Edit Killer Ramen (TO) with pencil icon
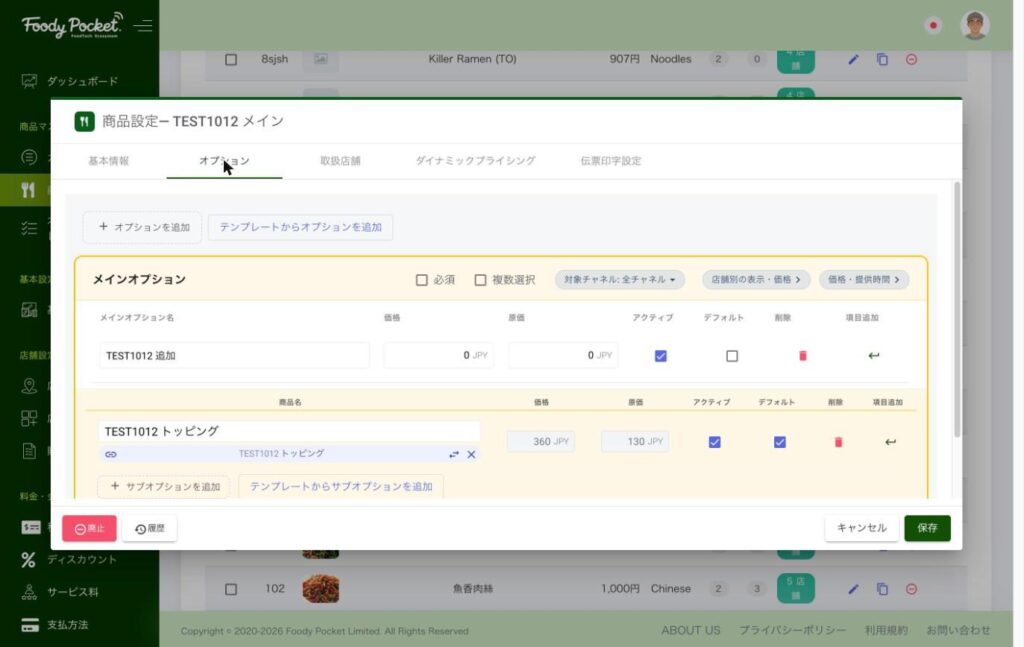Image resolution: width=1024 pixels, height=647 pixels. click(x=853, y=59)
